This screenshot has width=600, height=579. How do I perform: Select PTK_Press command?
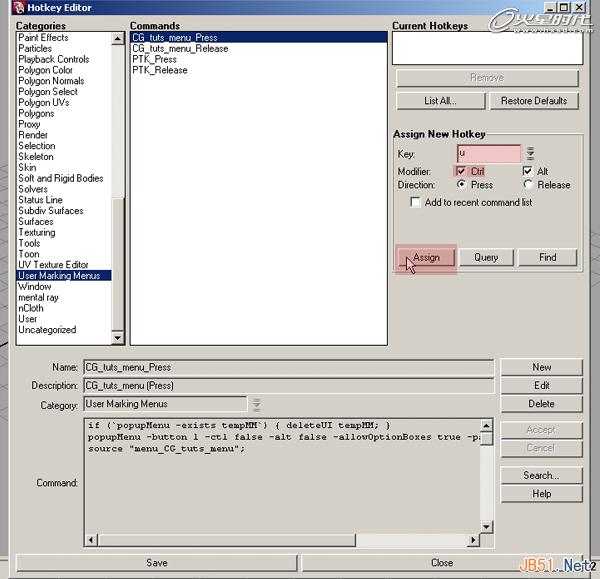[259, 59]
